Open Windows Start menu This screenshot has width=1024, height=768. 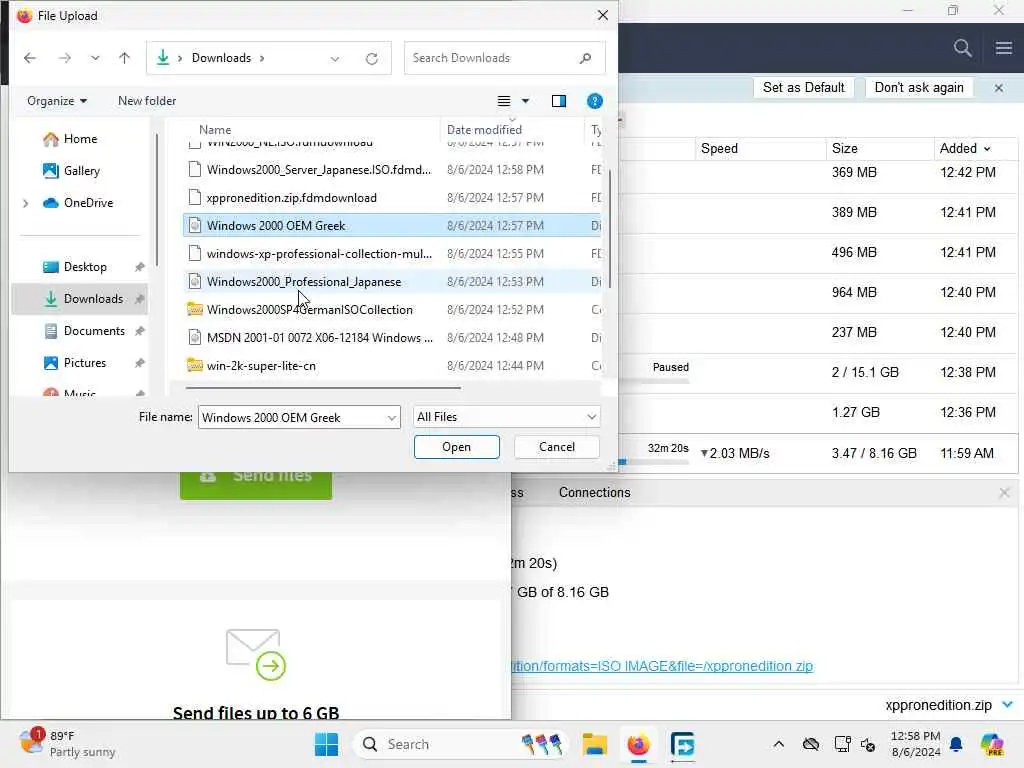(x=326, y=744)
